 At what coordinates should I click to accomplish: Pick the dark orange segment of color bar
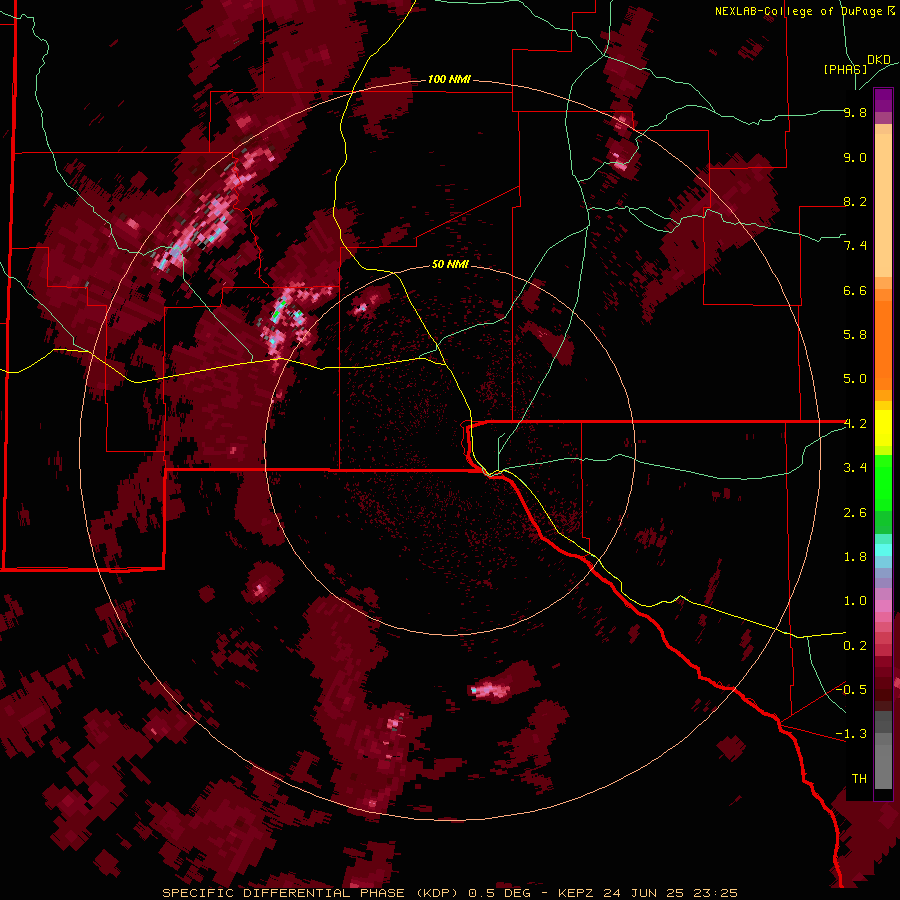(x=883, y=346)
